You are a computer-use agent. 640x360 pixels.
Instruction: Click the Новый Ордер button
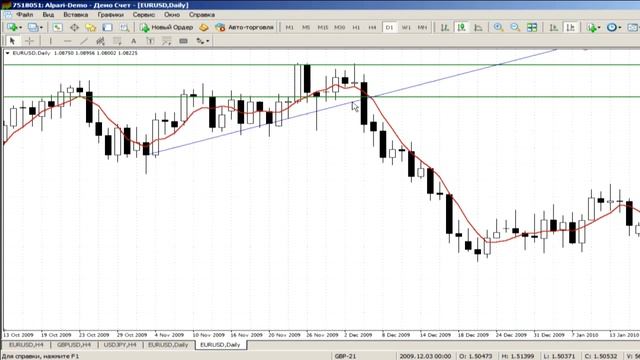tap(167, 27)
